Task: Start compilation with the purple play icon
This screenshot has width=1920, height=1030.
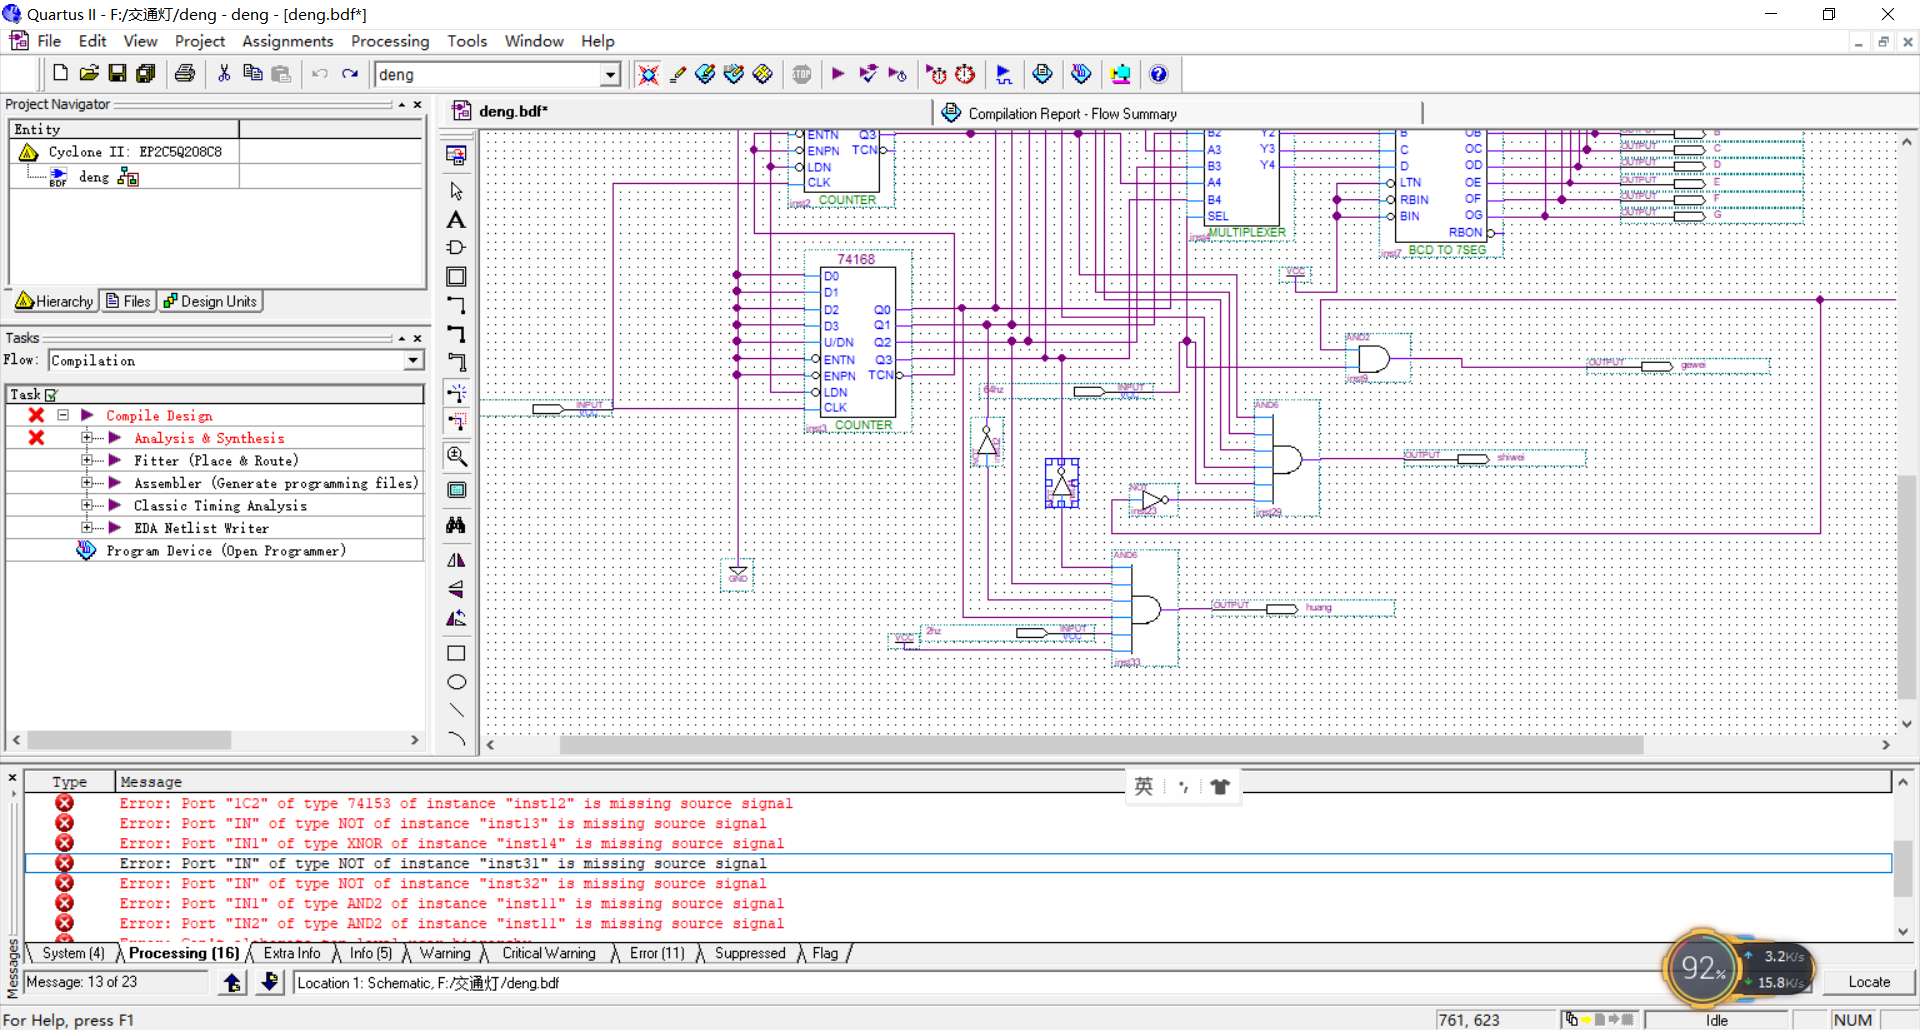Action: point(838,73)
